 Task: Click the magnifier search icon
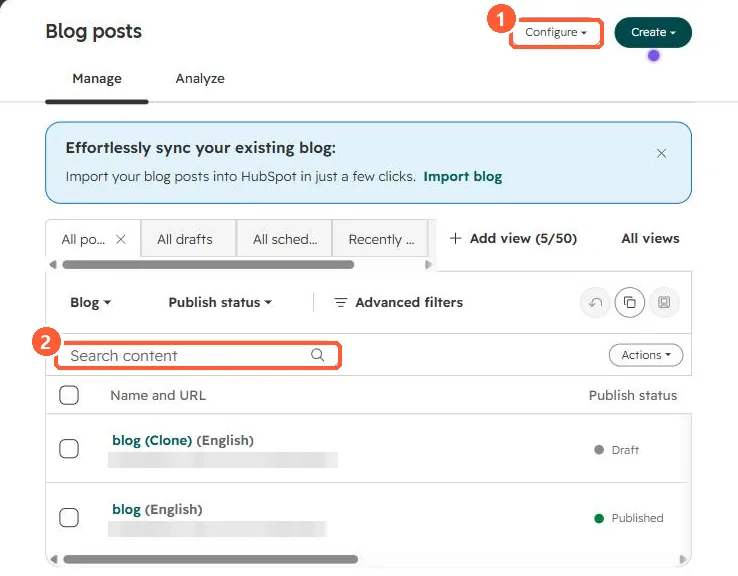click(318, 355)
